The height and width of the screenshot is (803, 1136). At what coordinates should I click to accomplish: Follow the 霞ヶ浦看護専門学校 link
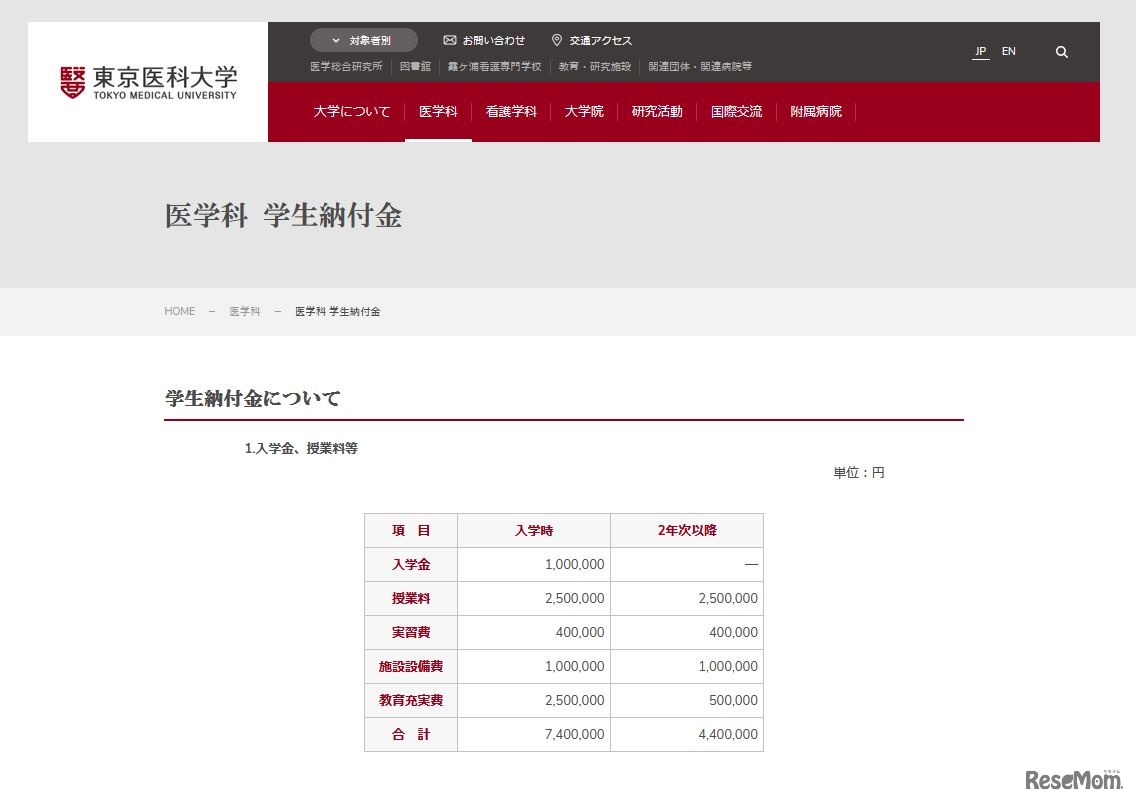click(494, 67)
